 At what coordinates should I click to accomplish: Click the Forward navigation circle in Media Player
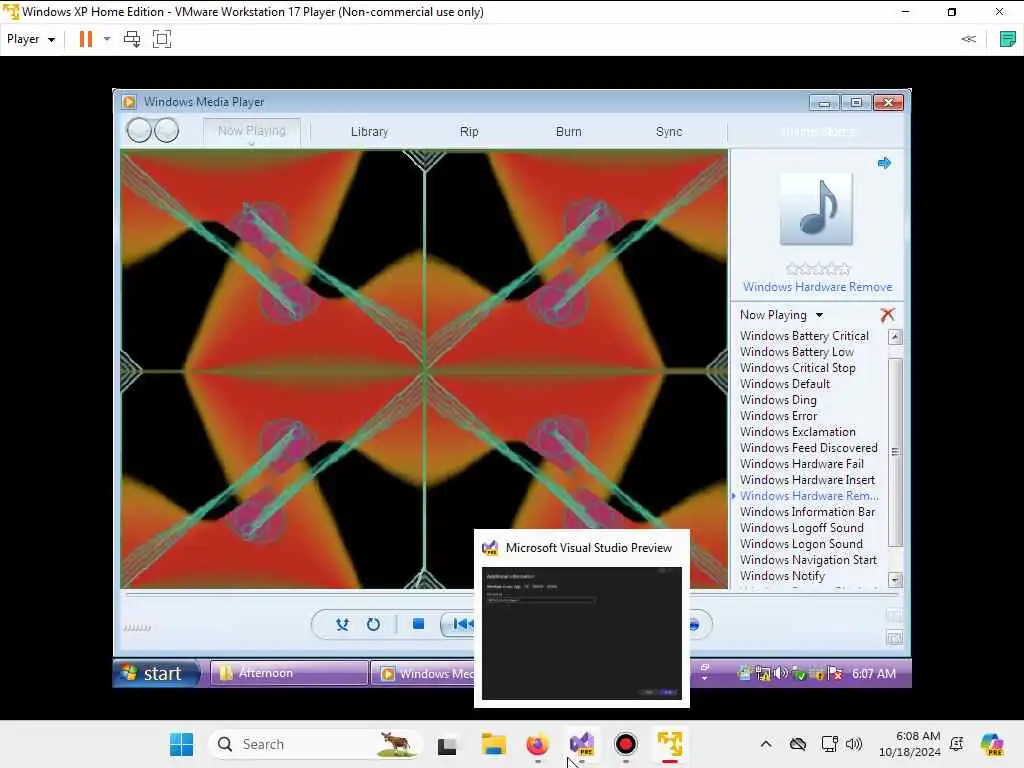(x=167, y=130)
